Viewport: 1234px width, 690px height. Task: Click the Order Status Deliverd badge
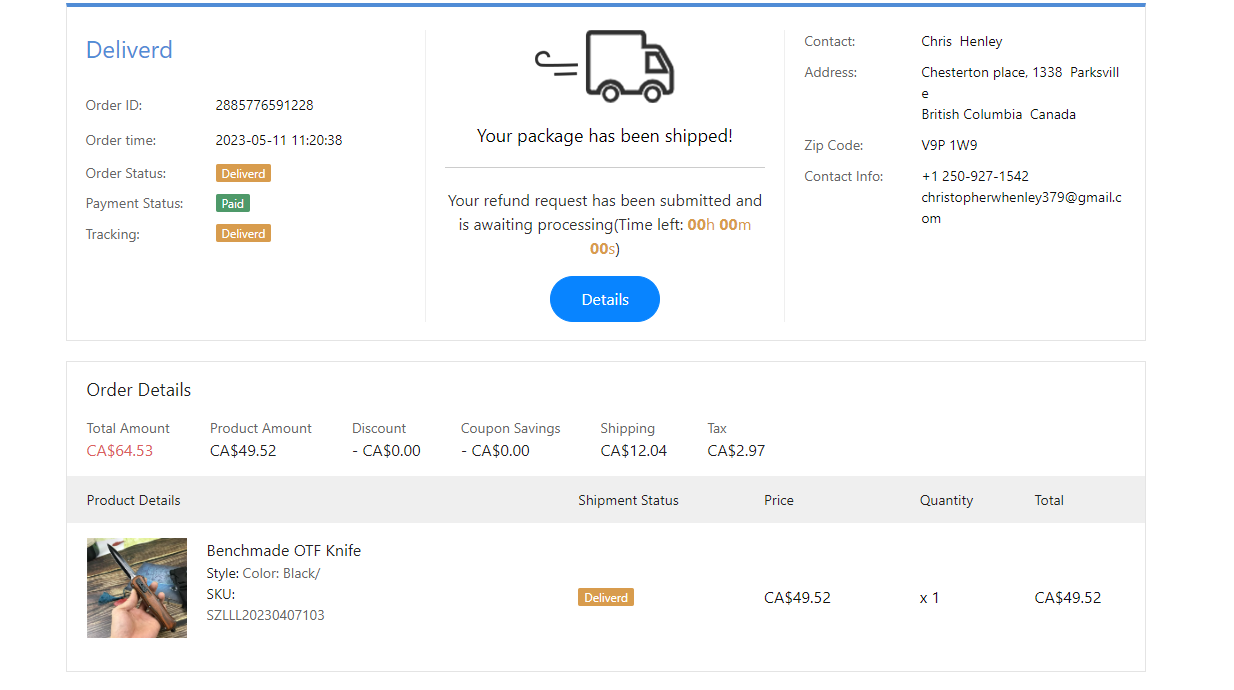(243, 173)
